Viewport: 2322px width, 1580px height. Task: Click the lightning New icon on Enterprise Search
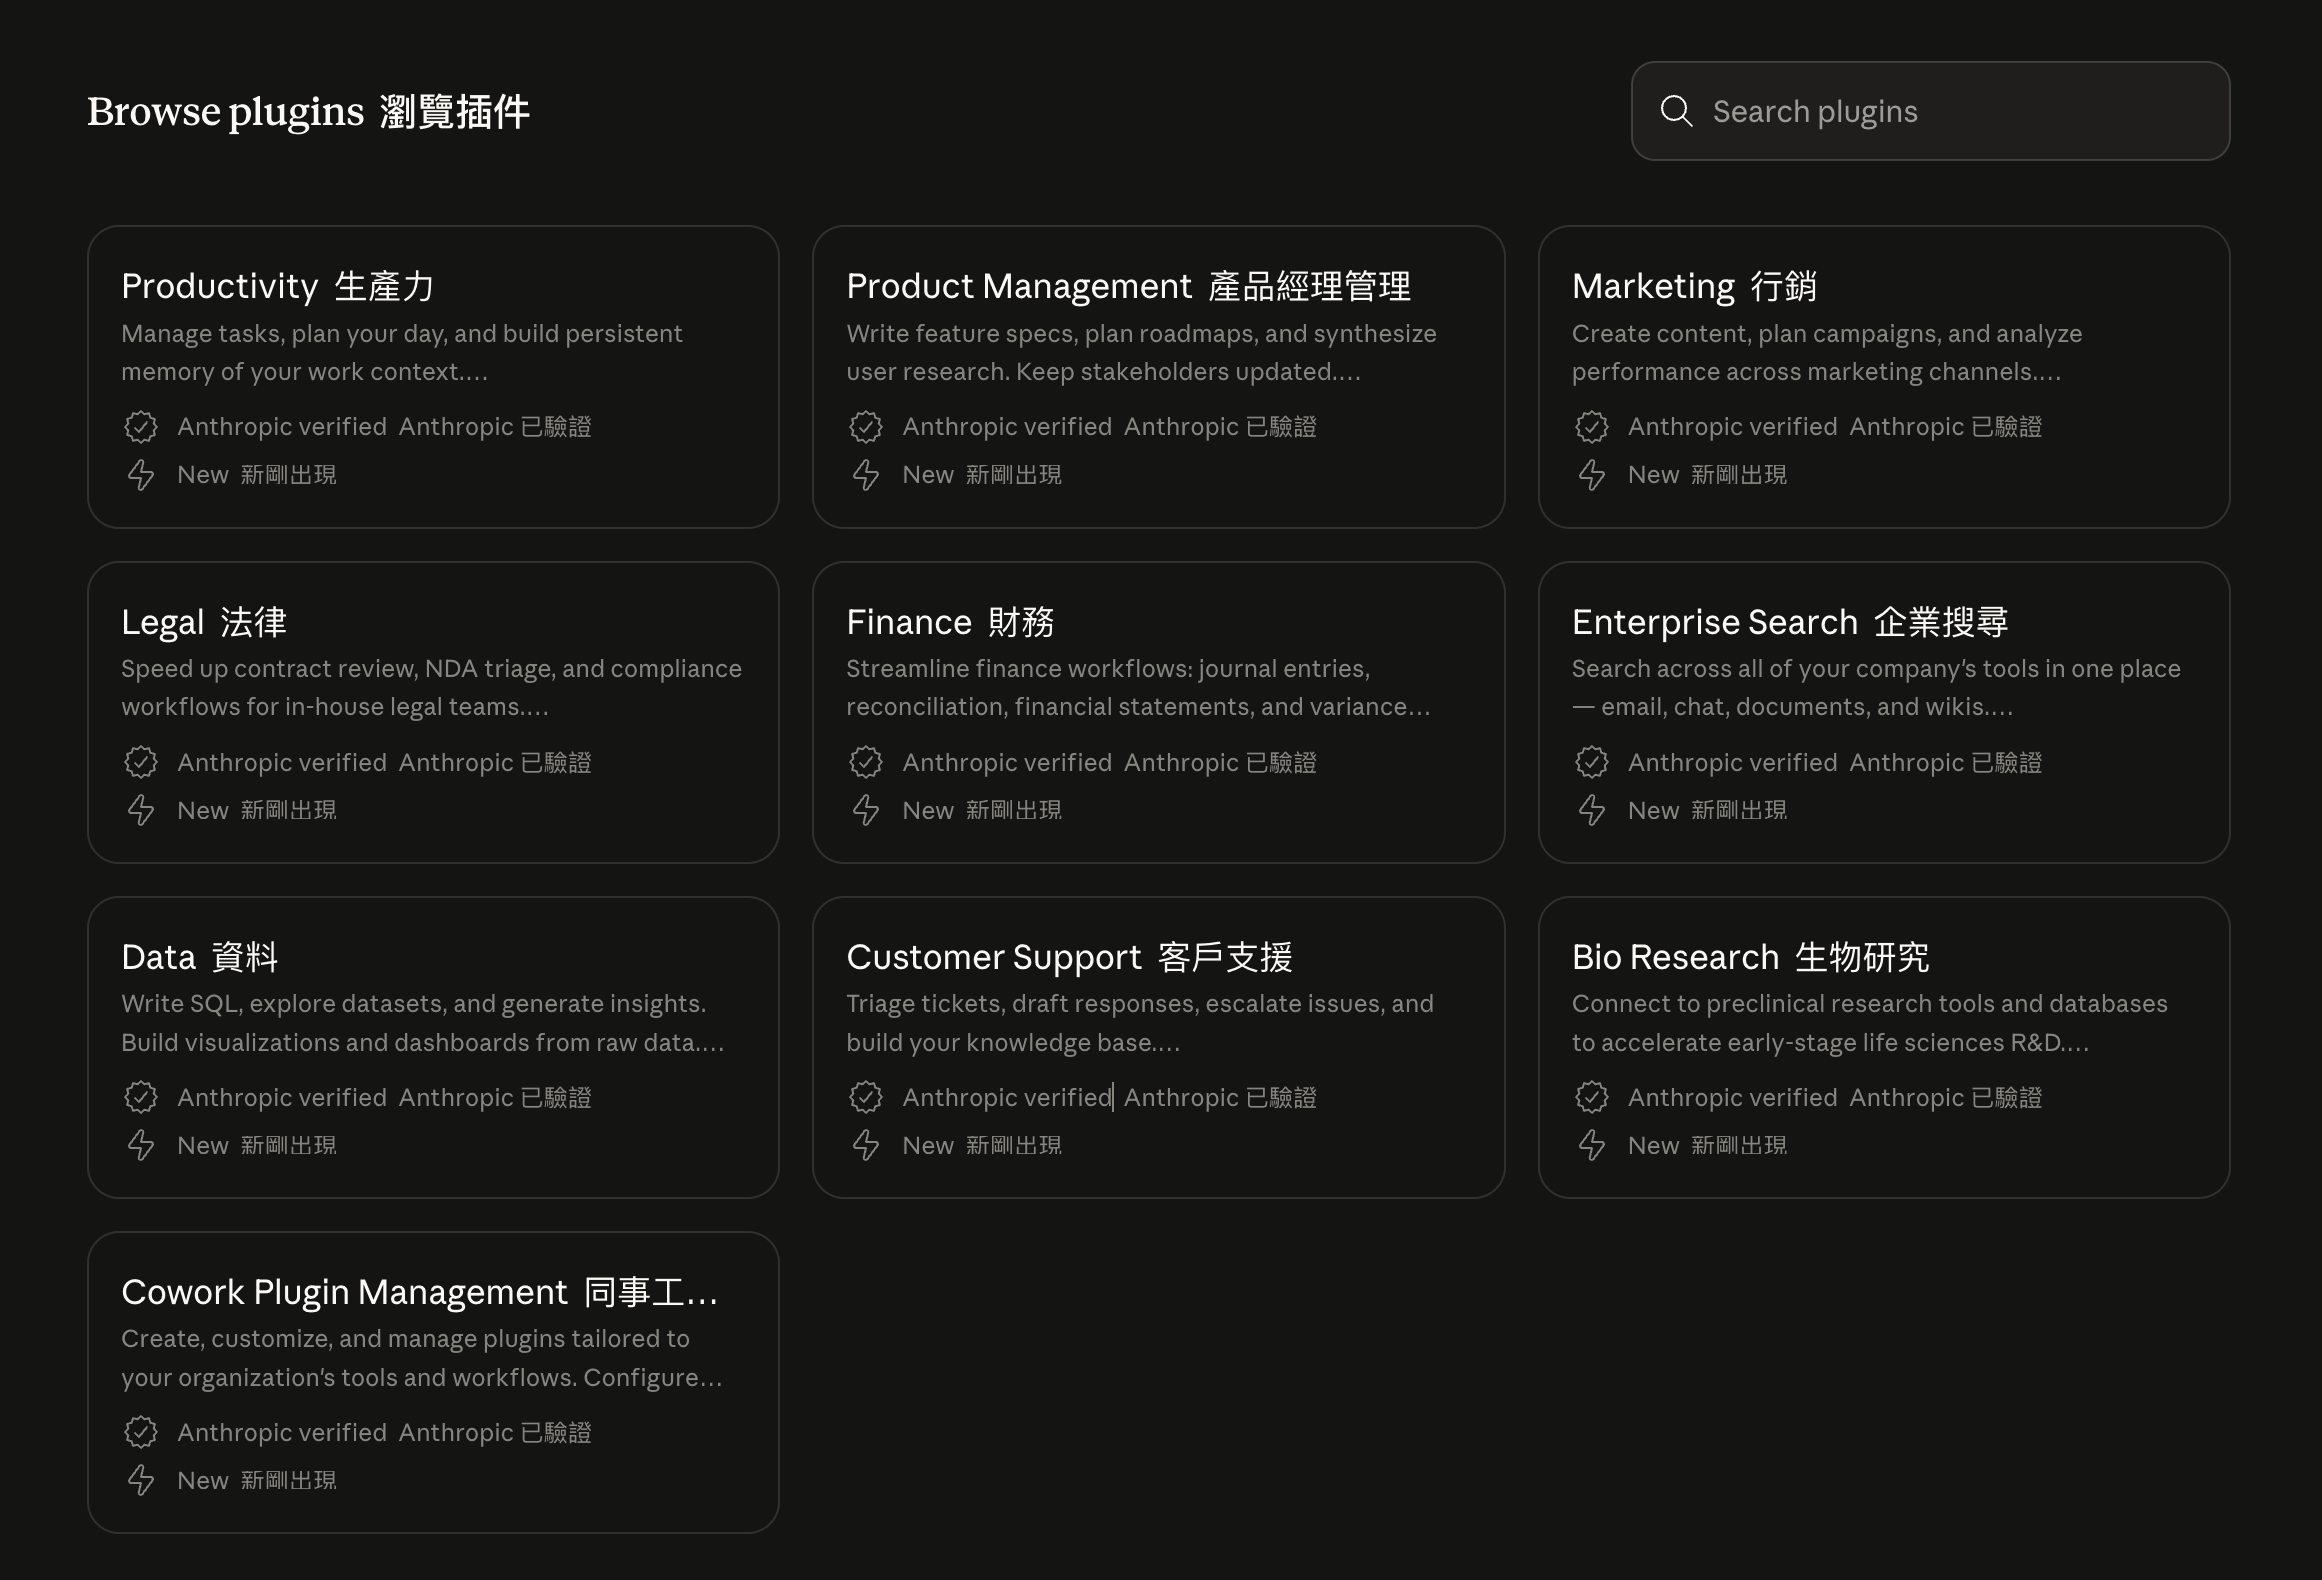coord(1591,810)
